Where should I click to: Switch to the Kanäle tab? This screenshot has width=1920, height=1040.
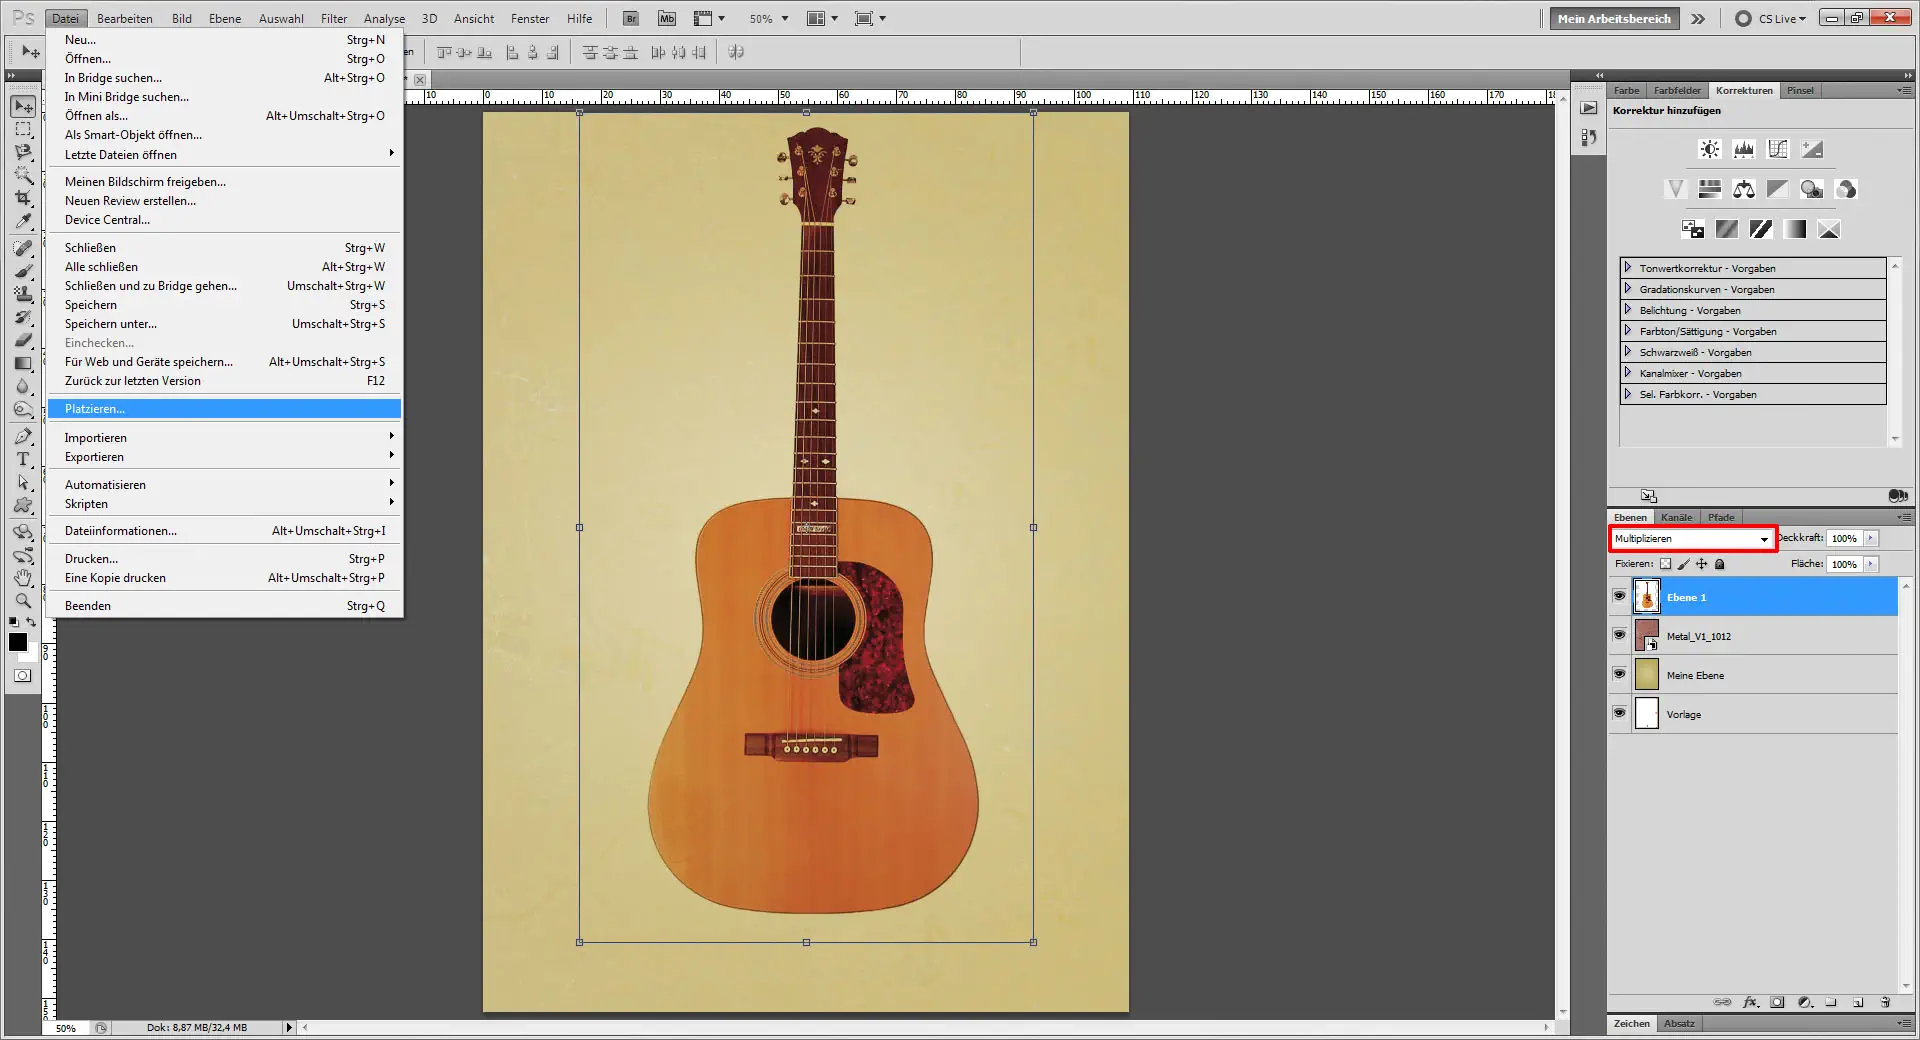click(x=1676, y=517)
